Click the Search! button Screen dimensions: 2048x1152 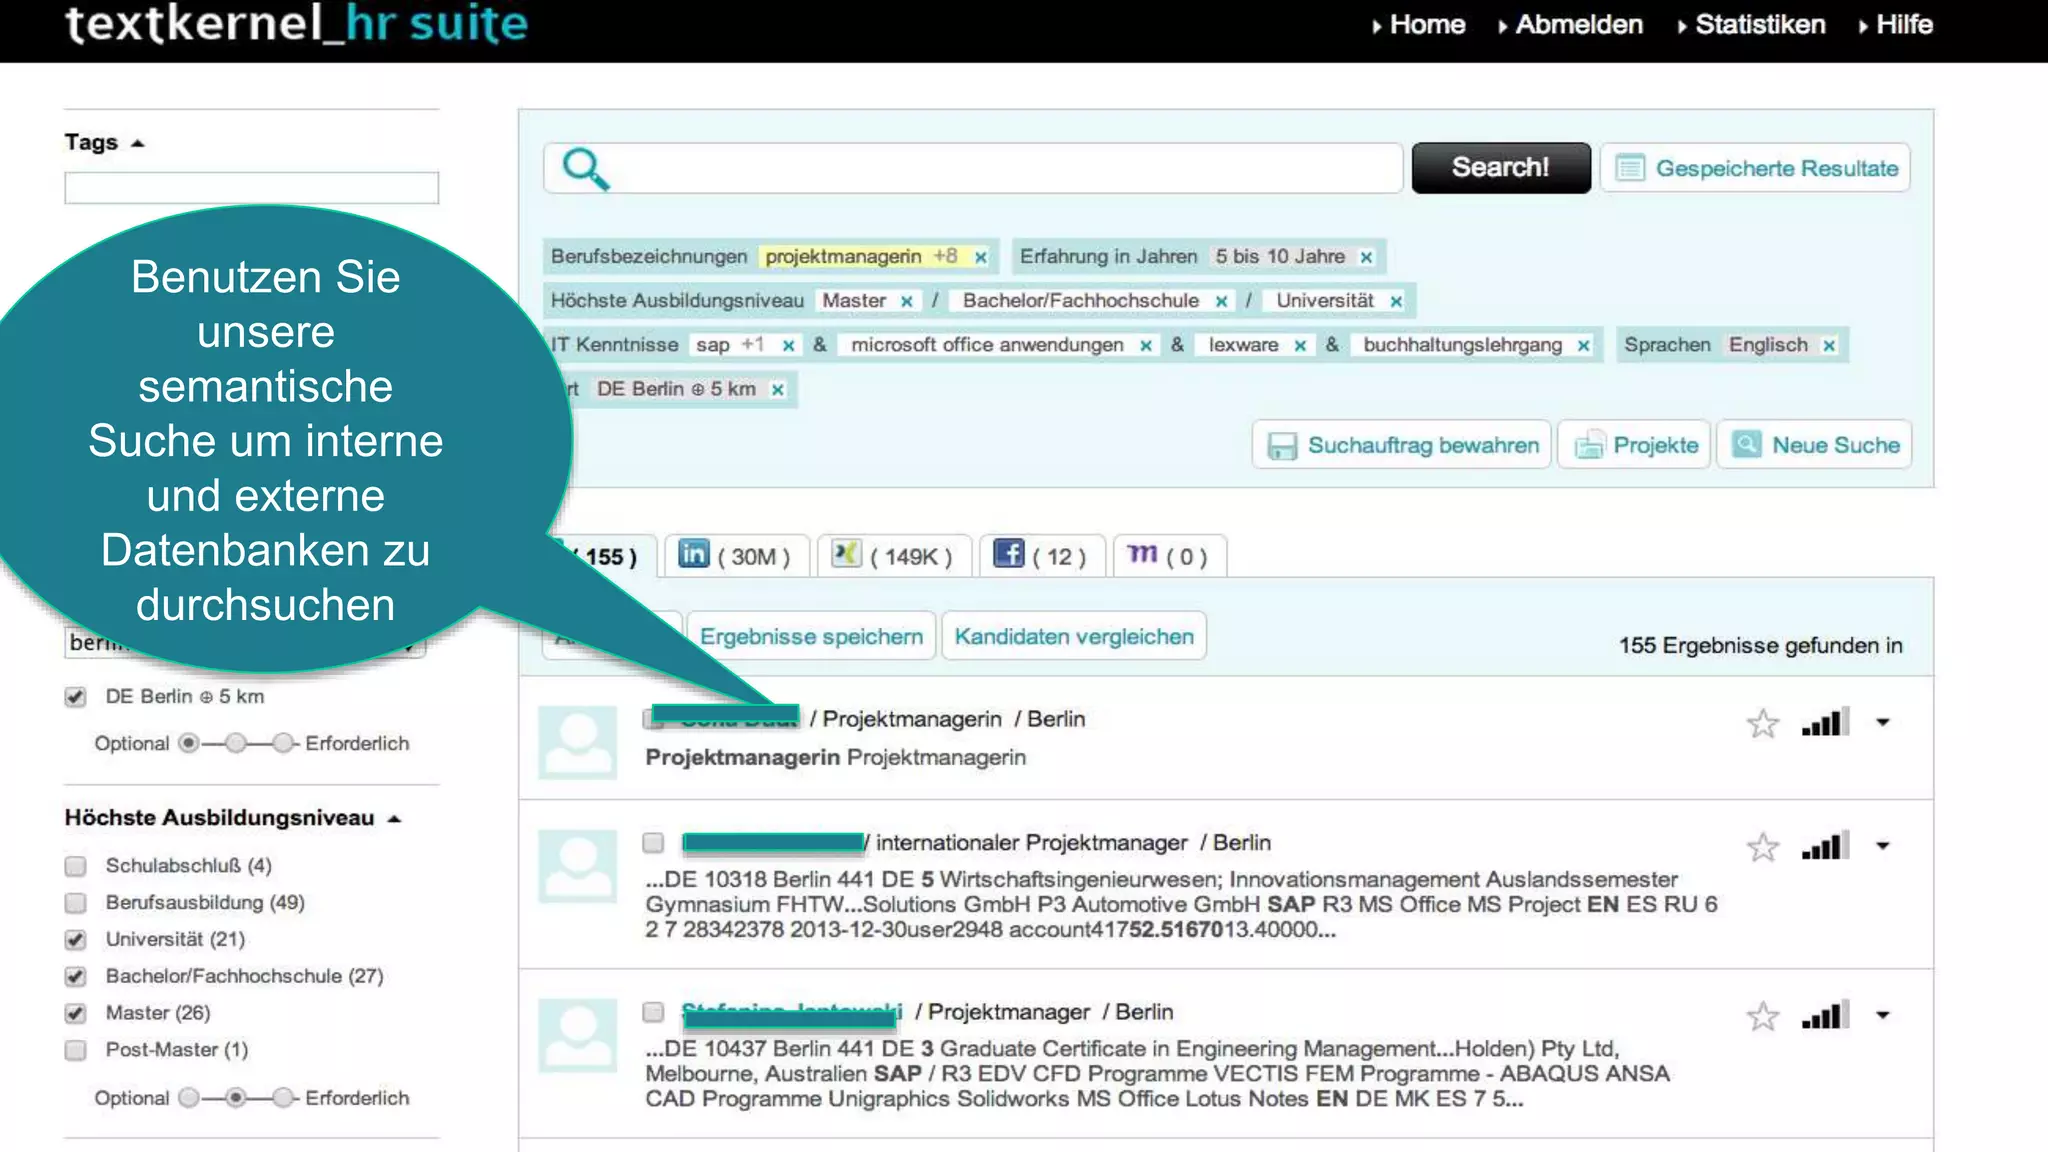[1500, 168]
